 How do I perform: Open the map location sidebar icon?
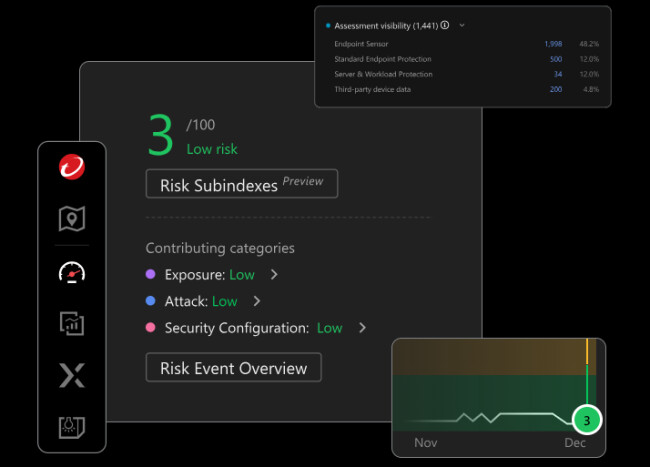(x=71, y=218)
